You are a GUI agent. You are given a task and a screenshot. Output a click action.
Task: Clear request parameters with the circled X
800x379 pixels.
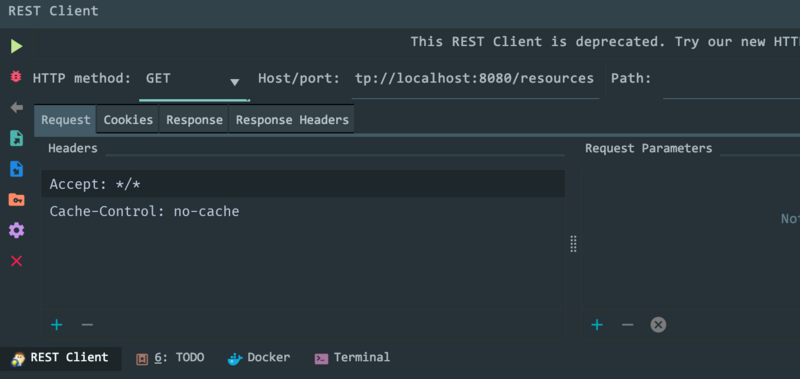pyautogui.click(x=658, y=325)
